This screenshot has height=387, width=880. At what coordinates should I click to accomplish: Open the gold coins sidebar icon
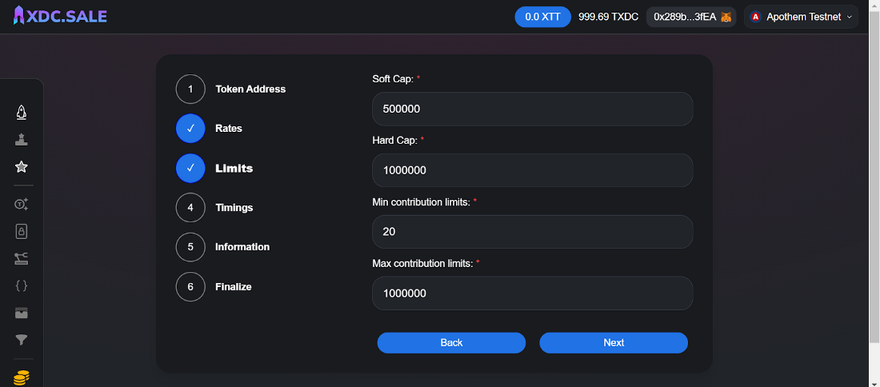[21, 377]
